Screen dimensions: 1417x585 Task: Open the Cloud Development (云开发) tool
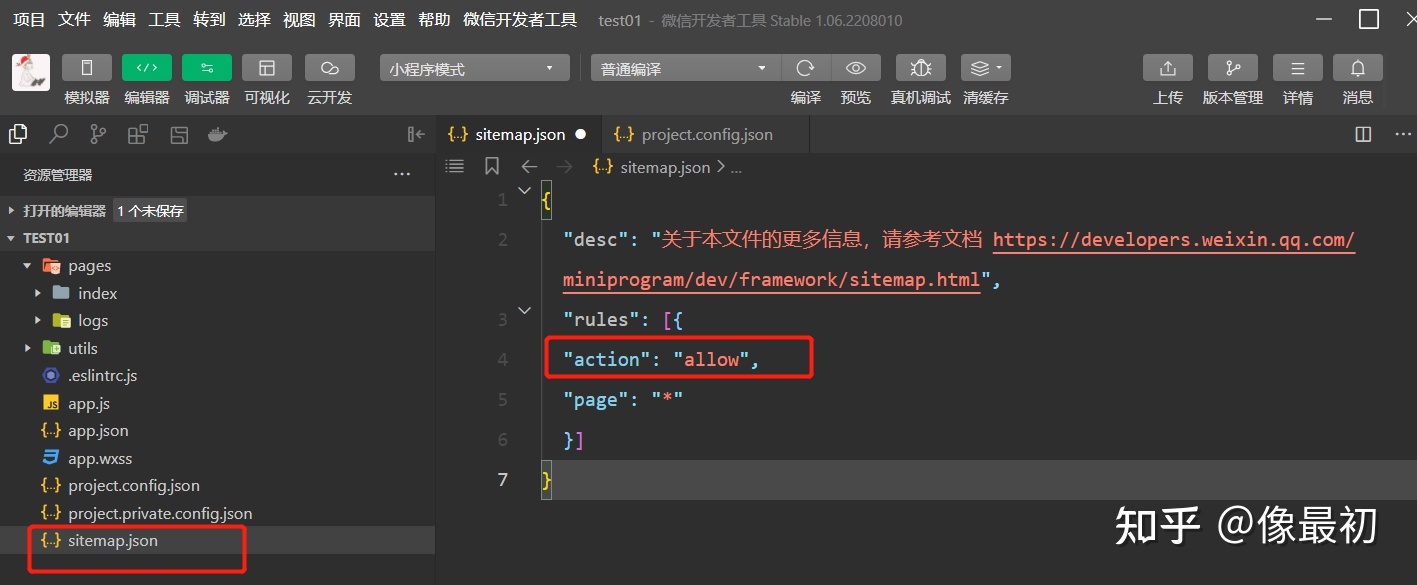329,68
